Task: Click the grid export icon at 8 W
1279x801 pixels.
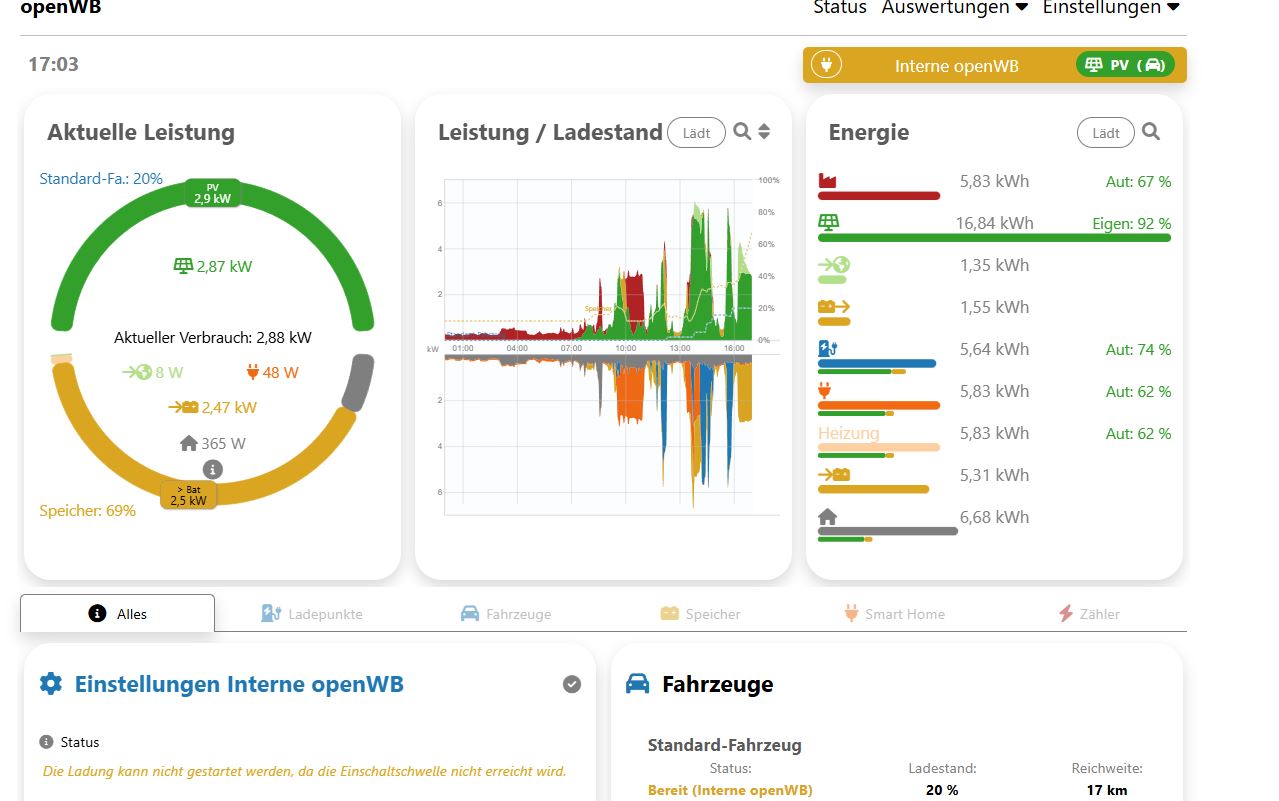Action: [137, 372]
